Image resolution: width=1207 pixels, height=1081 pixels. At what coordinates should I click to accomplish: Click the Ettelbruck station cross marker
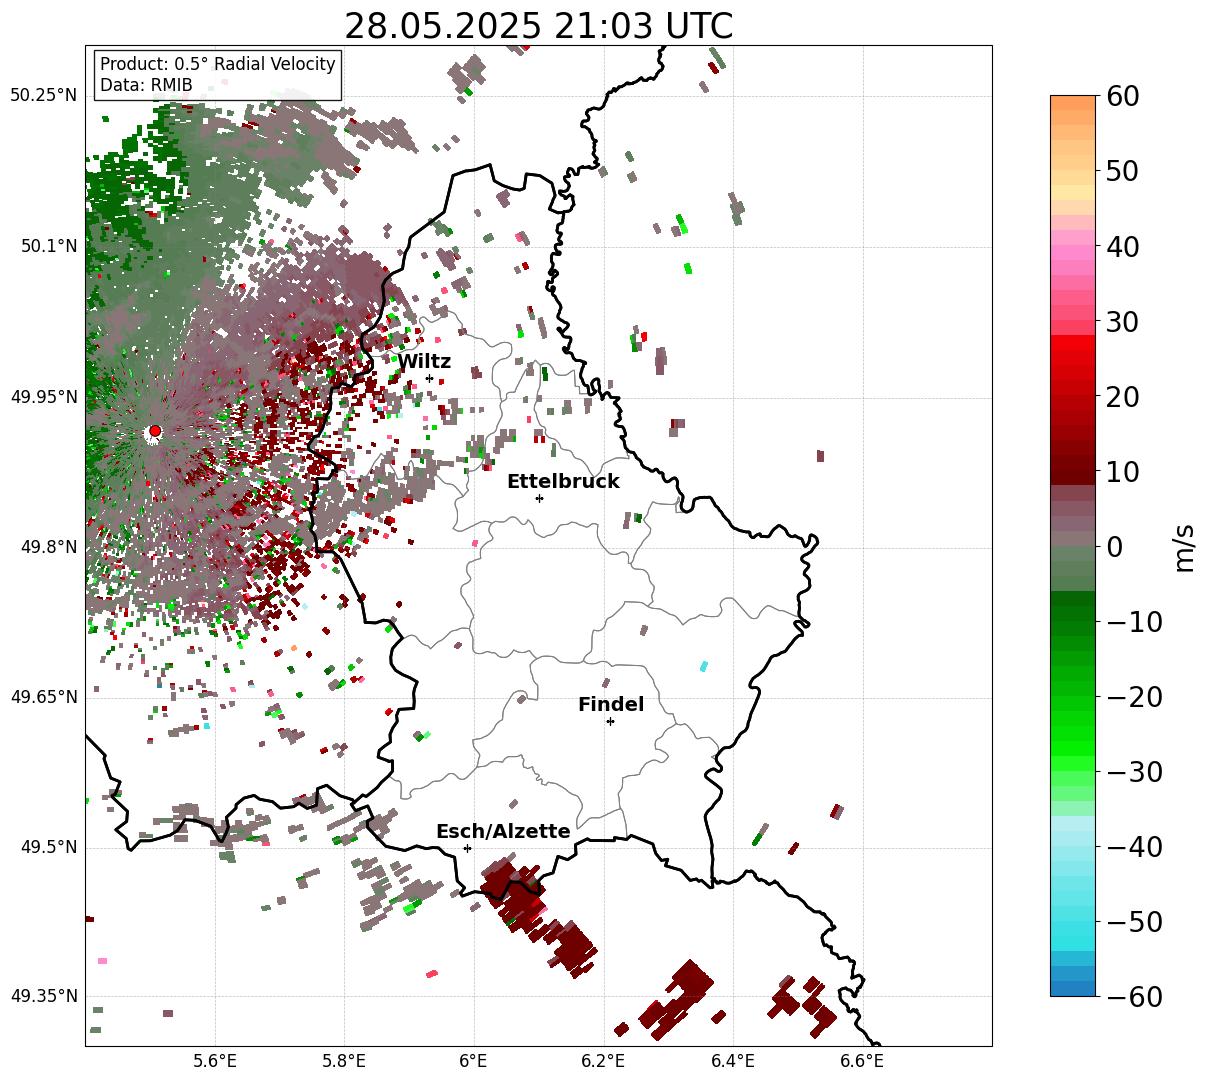[x=540, y=498]
